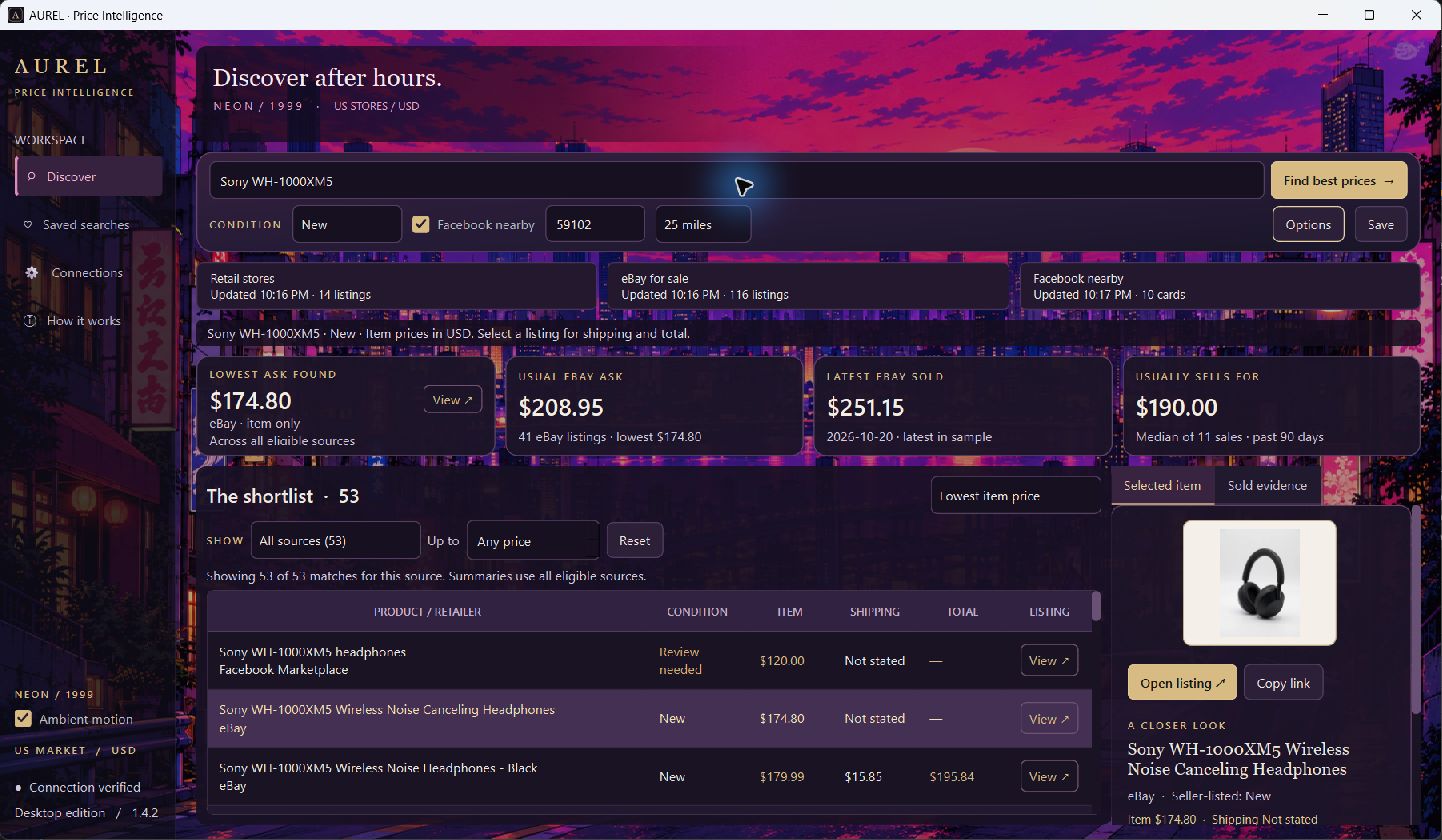Toggle the Ambient motion checkbox

point(23,719)
